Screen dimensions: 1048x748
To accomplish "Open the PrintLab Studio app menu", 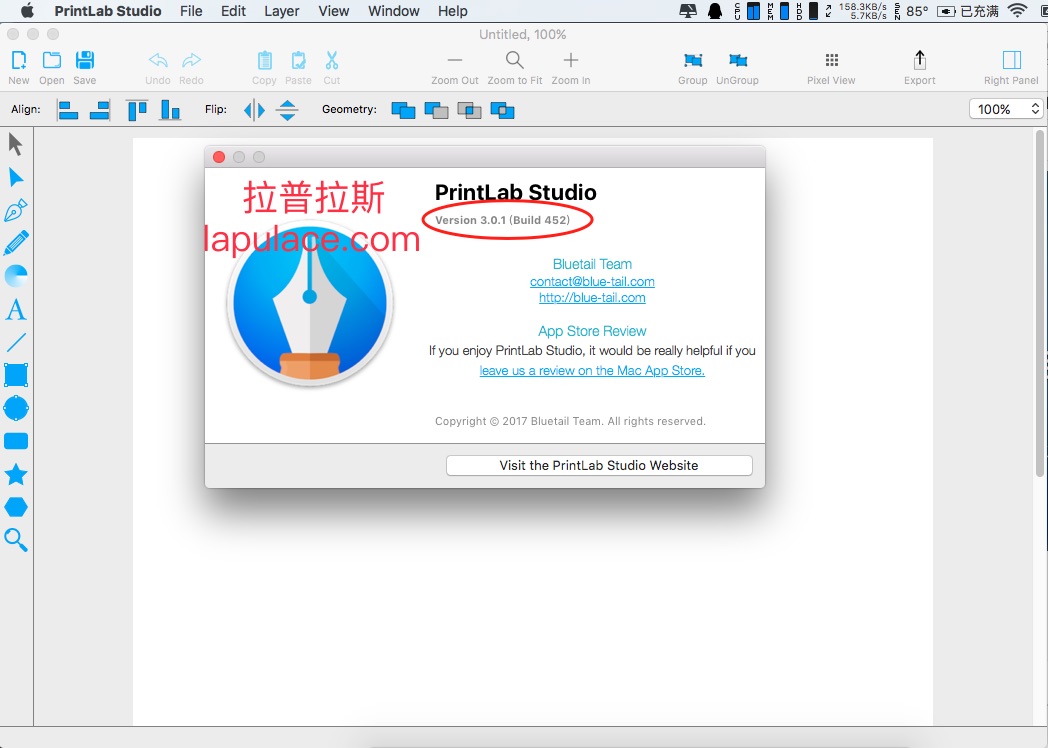I will (x=108, y=11).
